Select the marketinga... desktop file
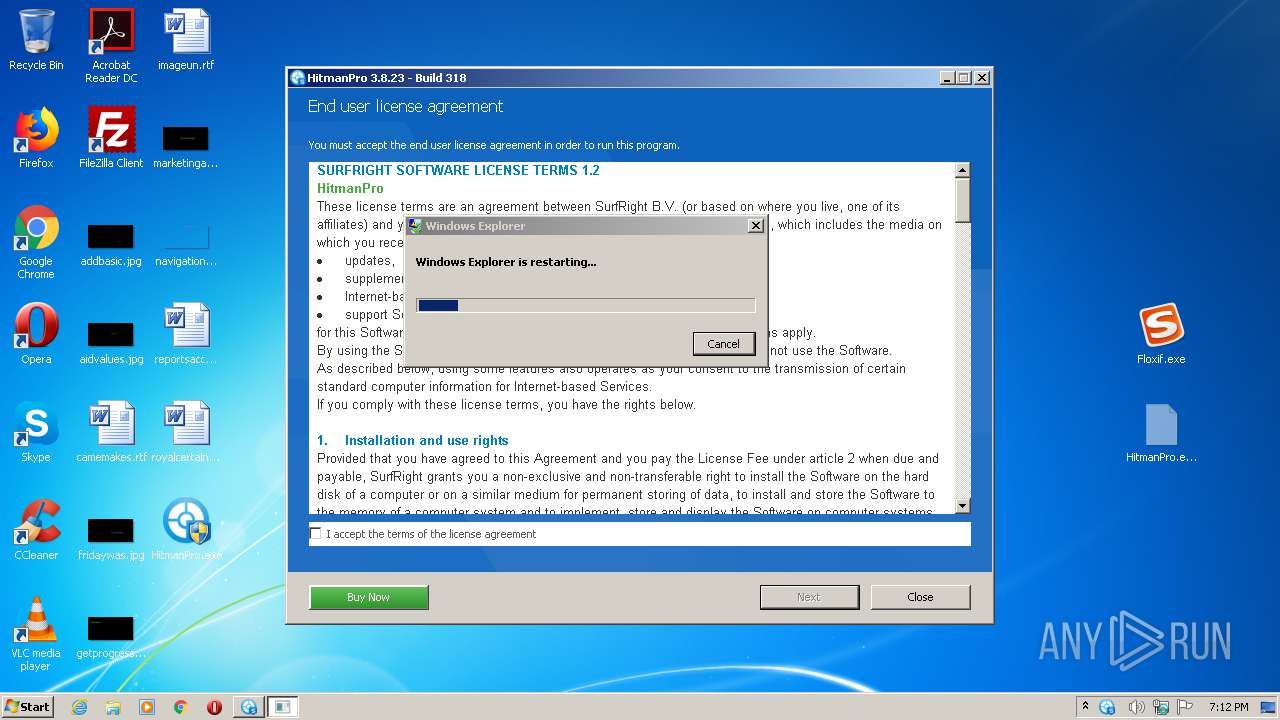This screenshot has width=1280, height=720. pyautogui.click(x=186, y=146)
